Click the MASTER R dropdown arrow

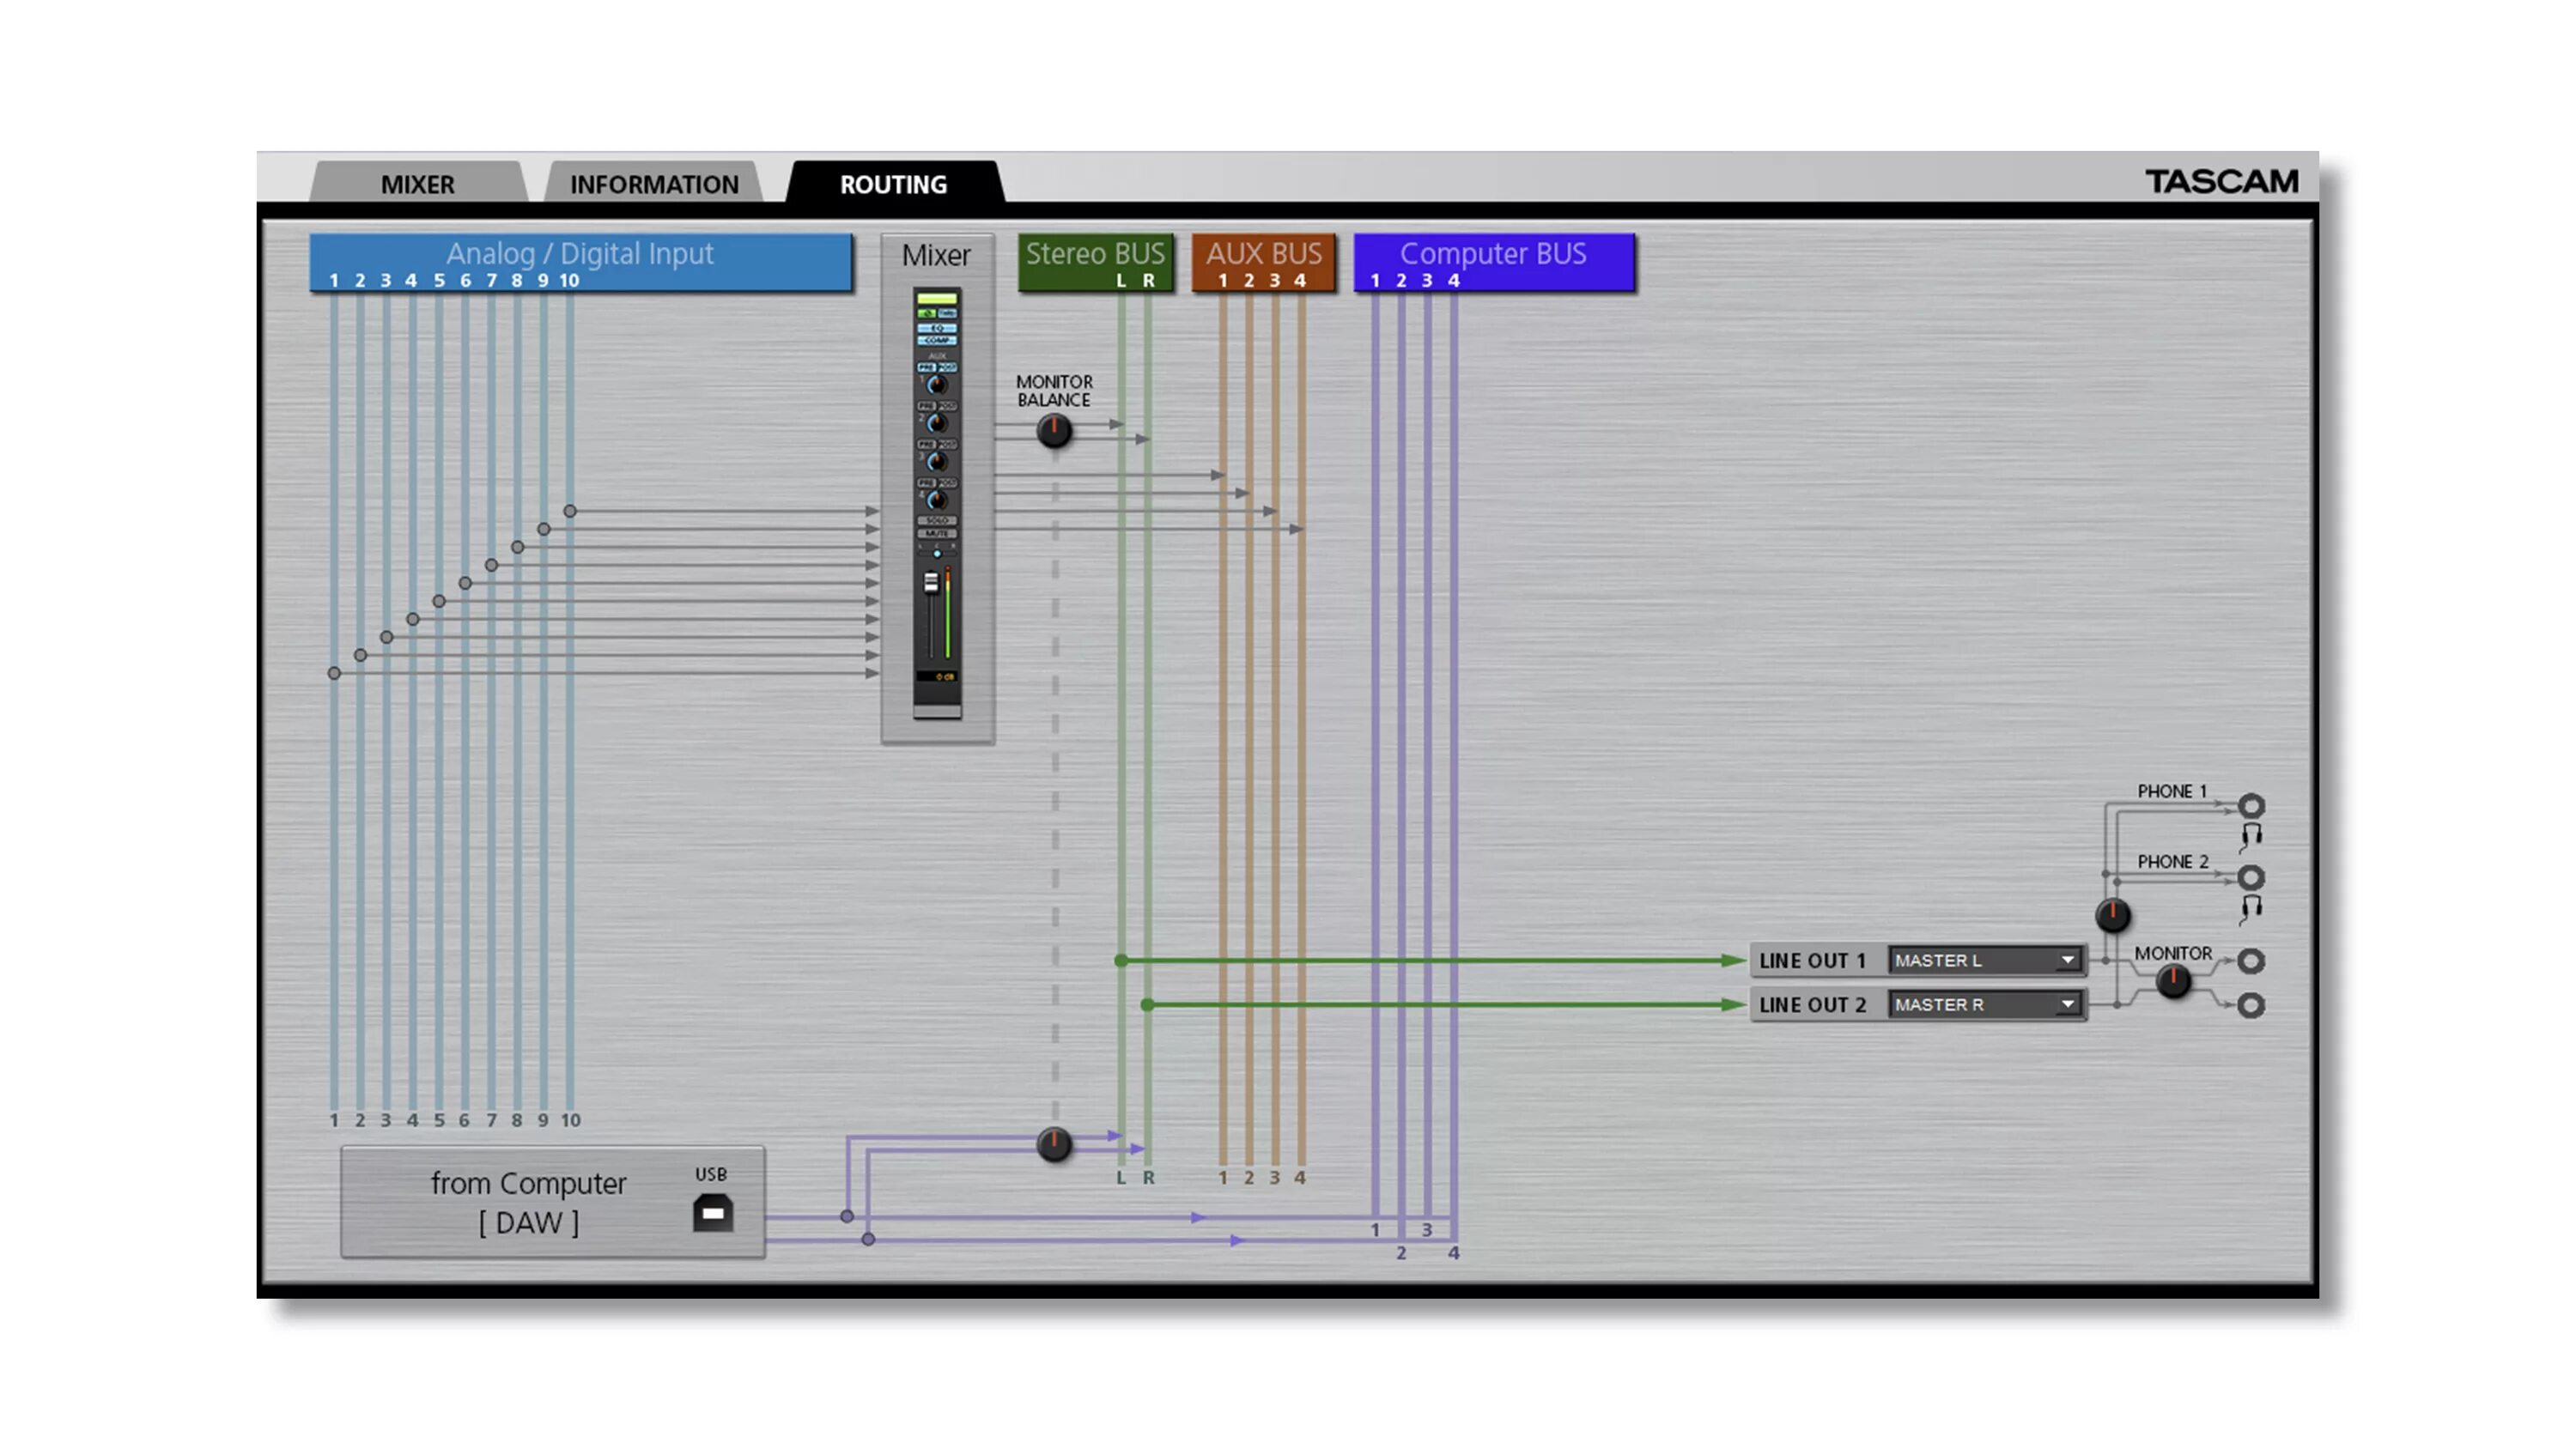(2067, 1004)
